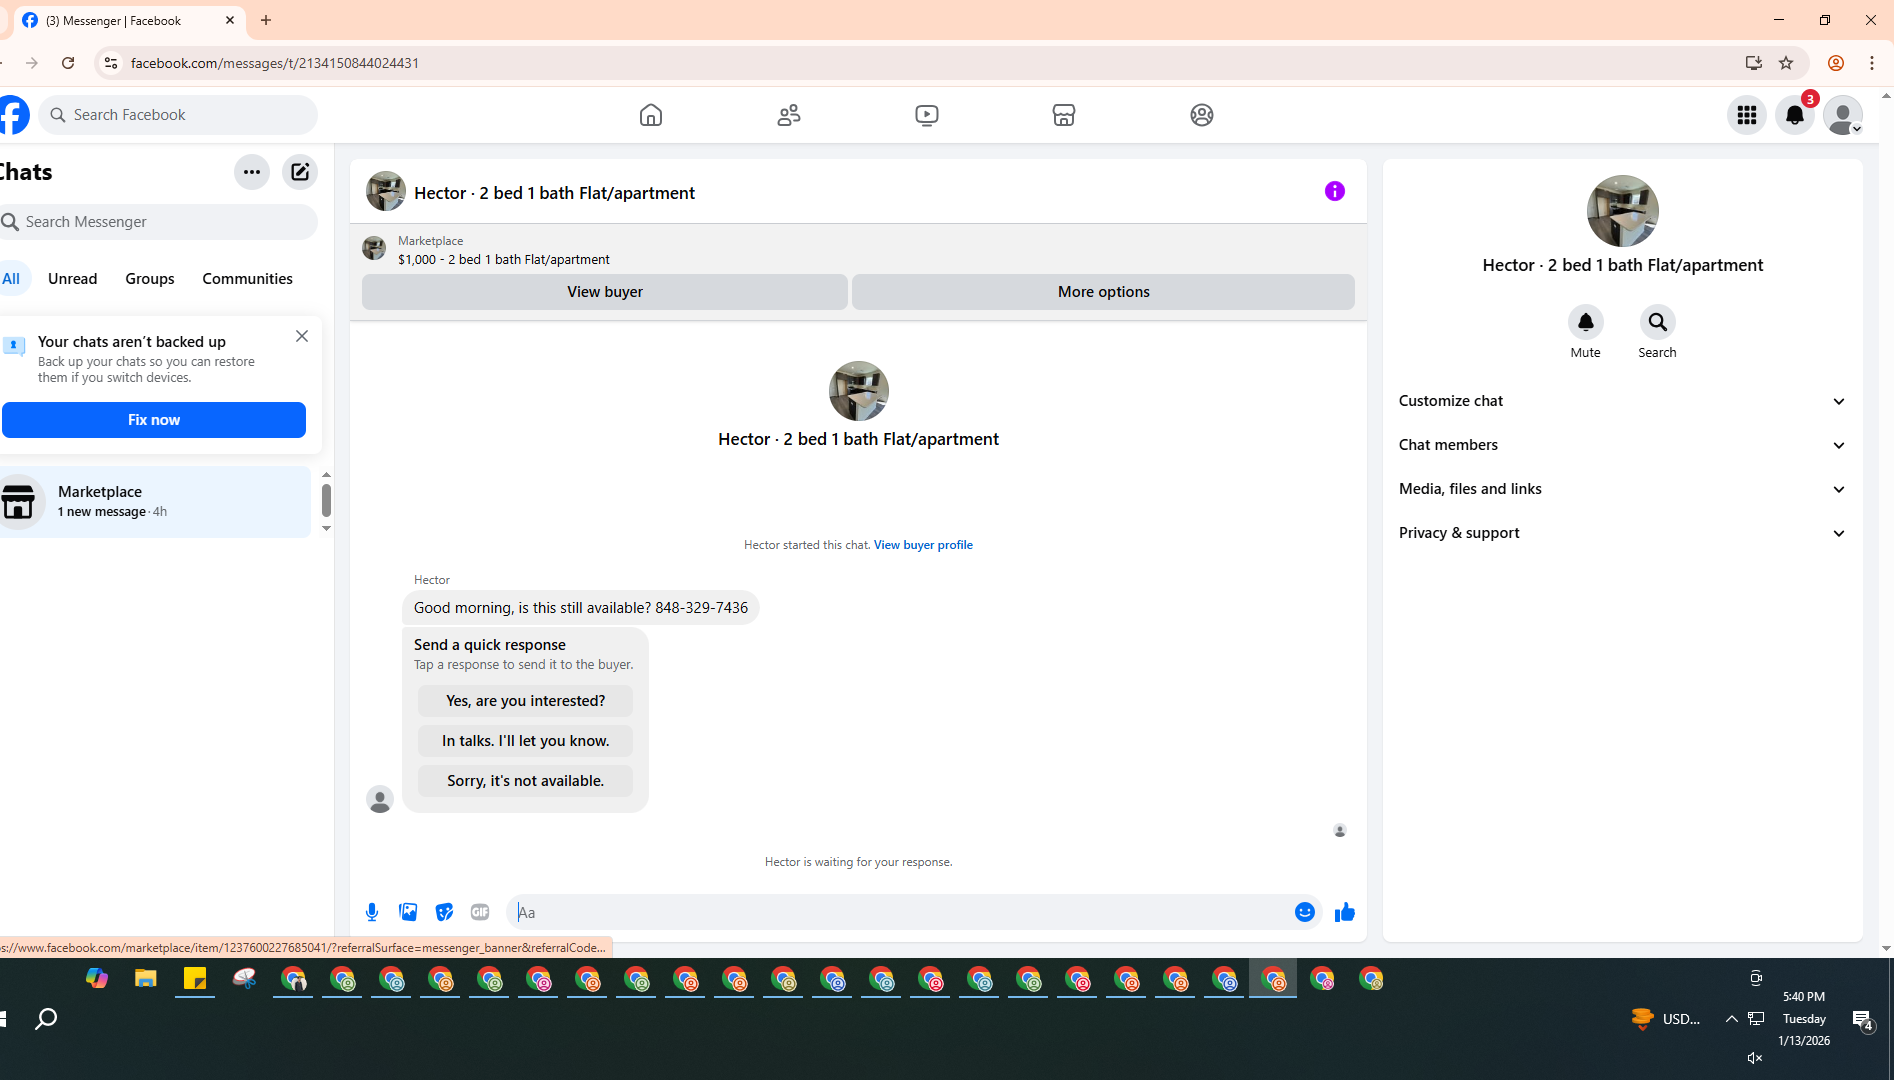
Task: Open the account profile menu
Action: tap(1843, 115)
